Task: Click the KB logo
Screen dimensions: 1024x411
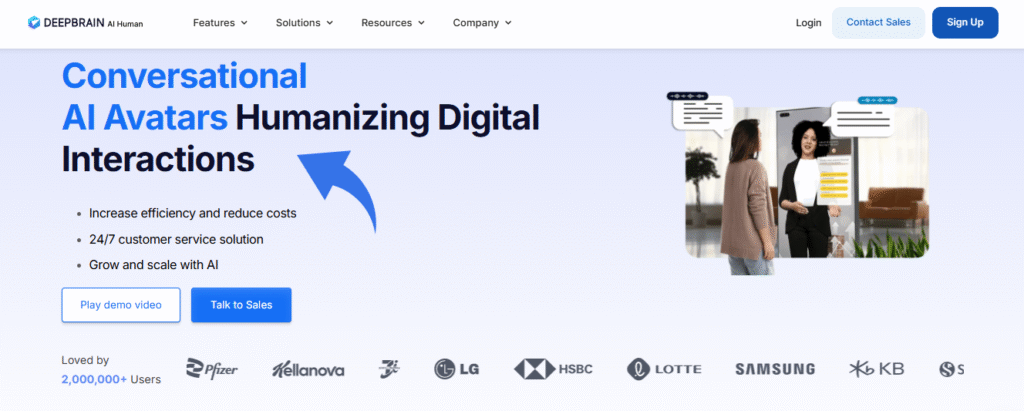Action: click(876, 369)
